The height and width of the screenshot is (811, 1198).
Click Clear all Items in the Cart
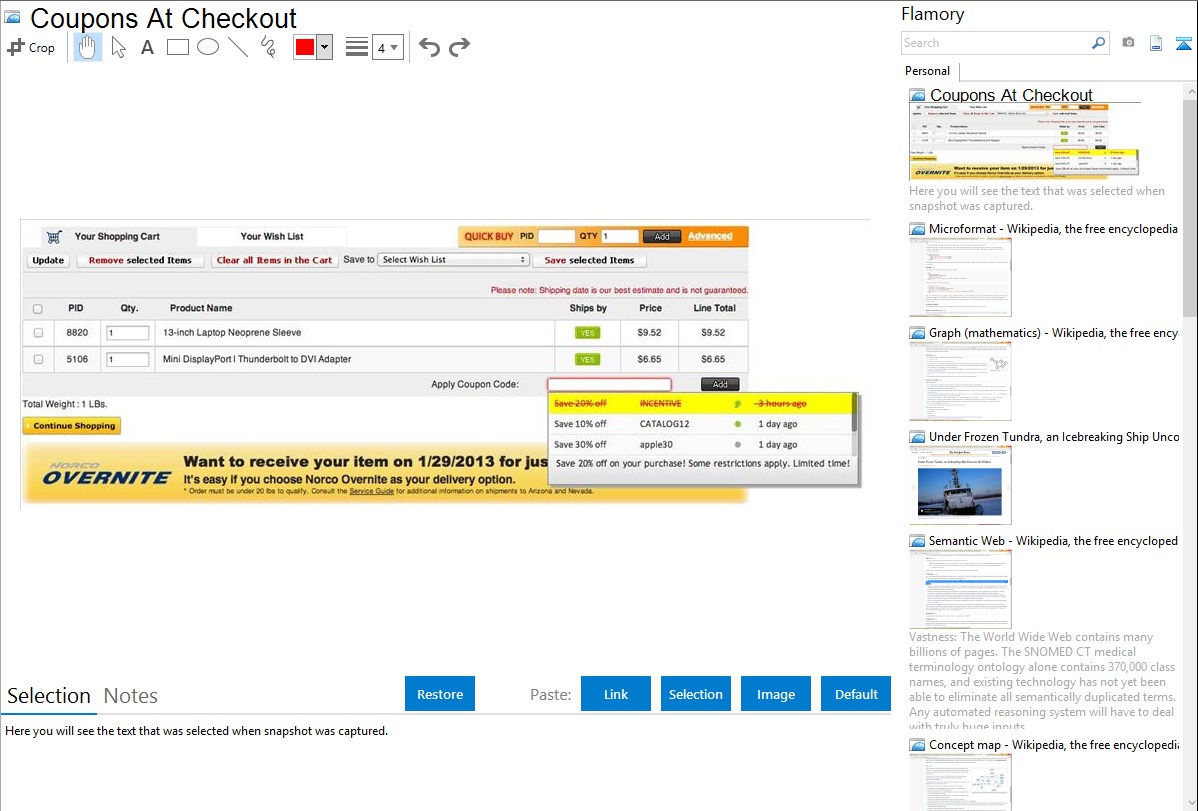(274, 260)
